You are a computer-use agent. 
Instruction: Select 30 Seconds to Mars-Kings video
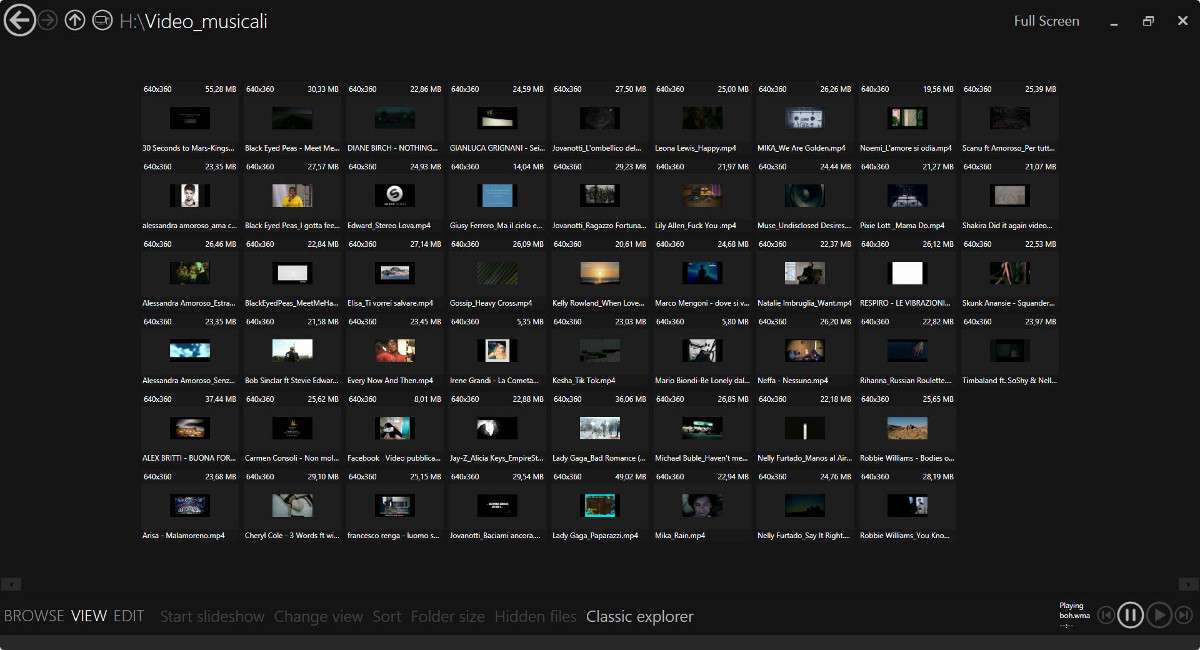[190, 119]
